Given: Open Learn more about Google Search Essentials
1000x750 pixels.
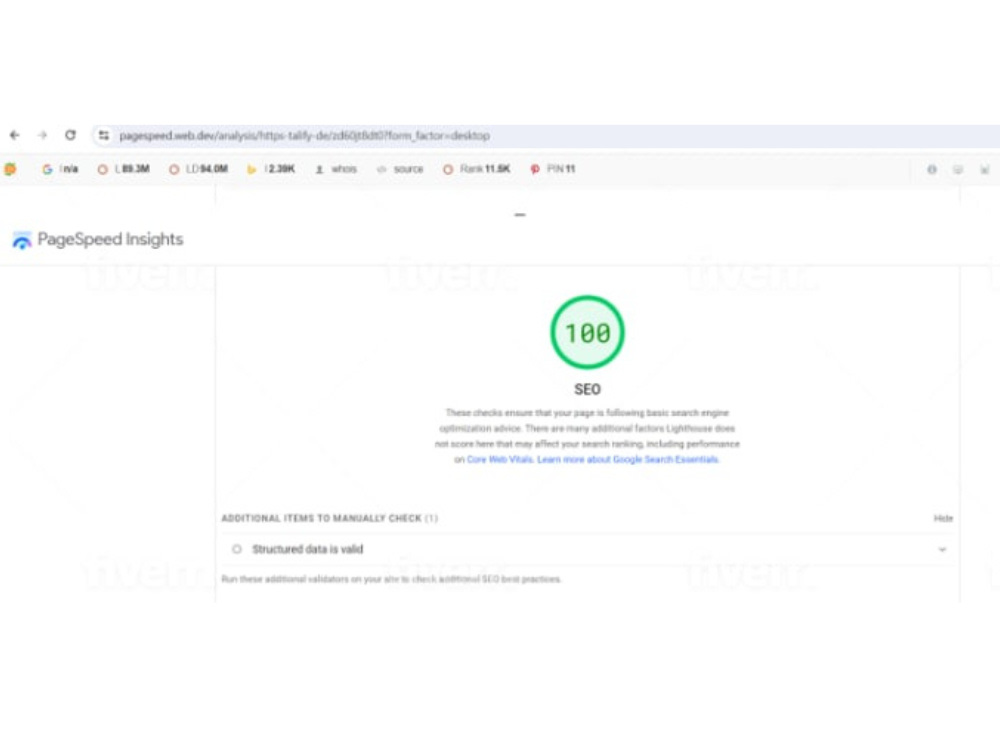Looking at the screenshot, I should [x=628, y=459].
